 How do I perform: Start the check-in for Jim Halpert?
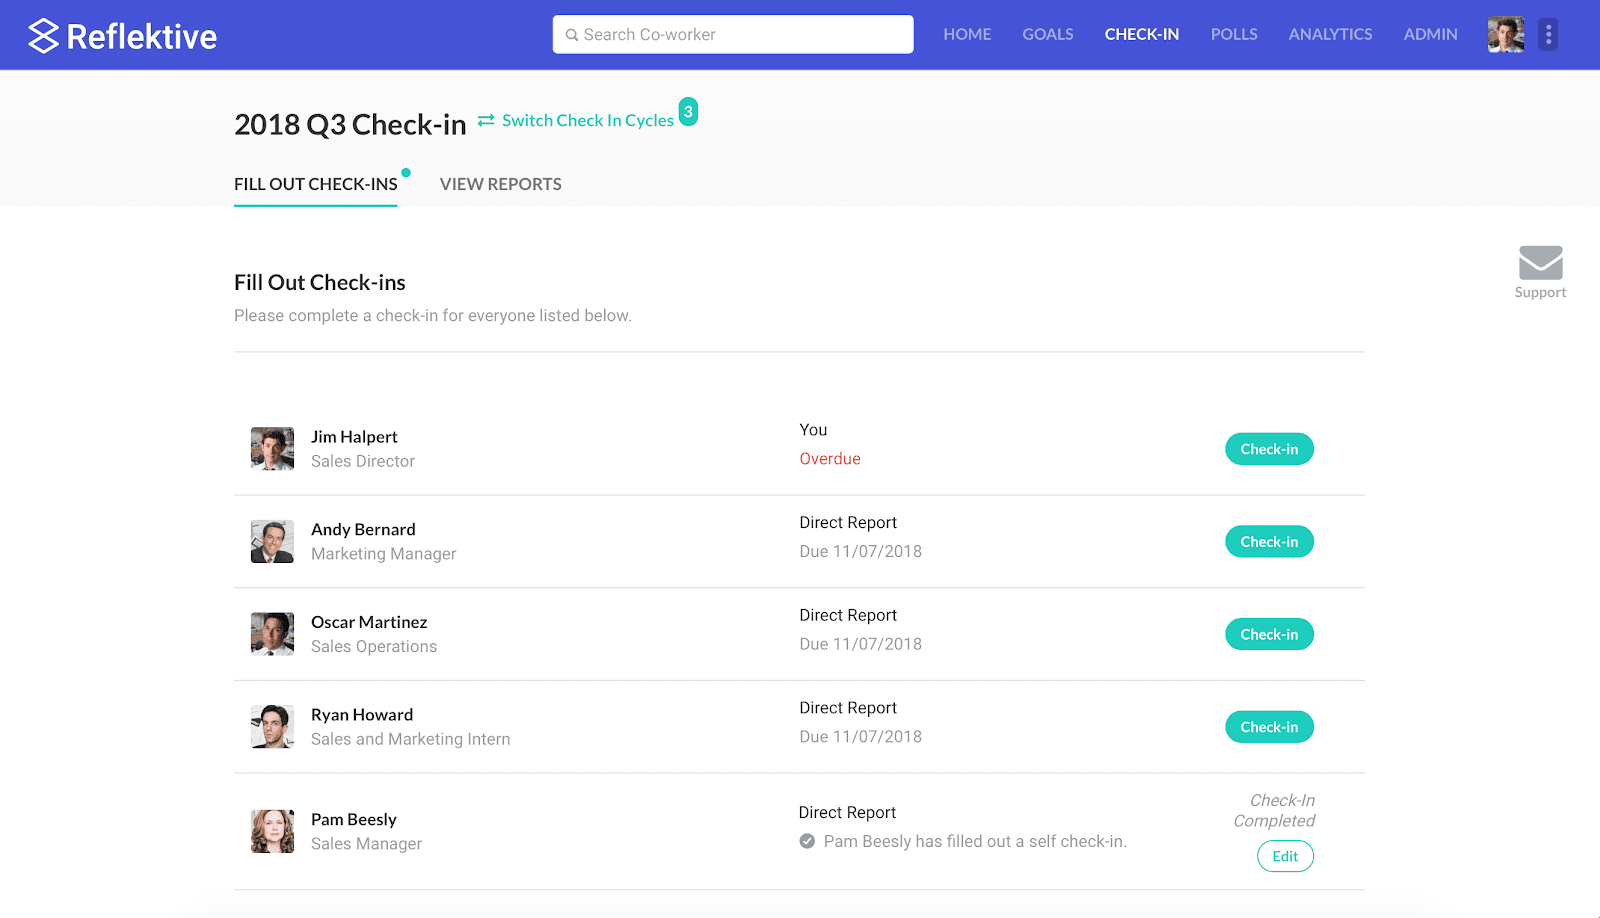(1269, 449)
